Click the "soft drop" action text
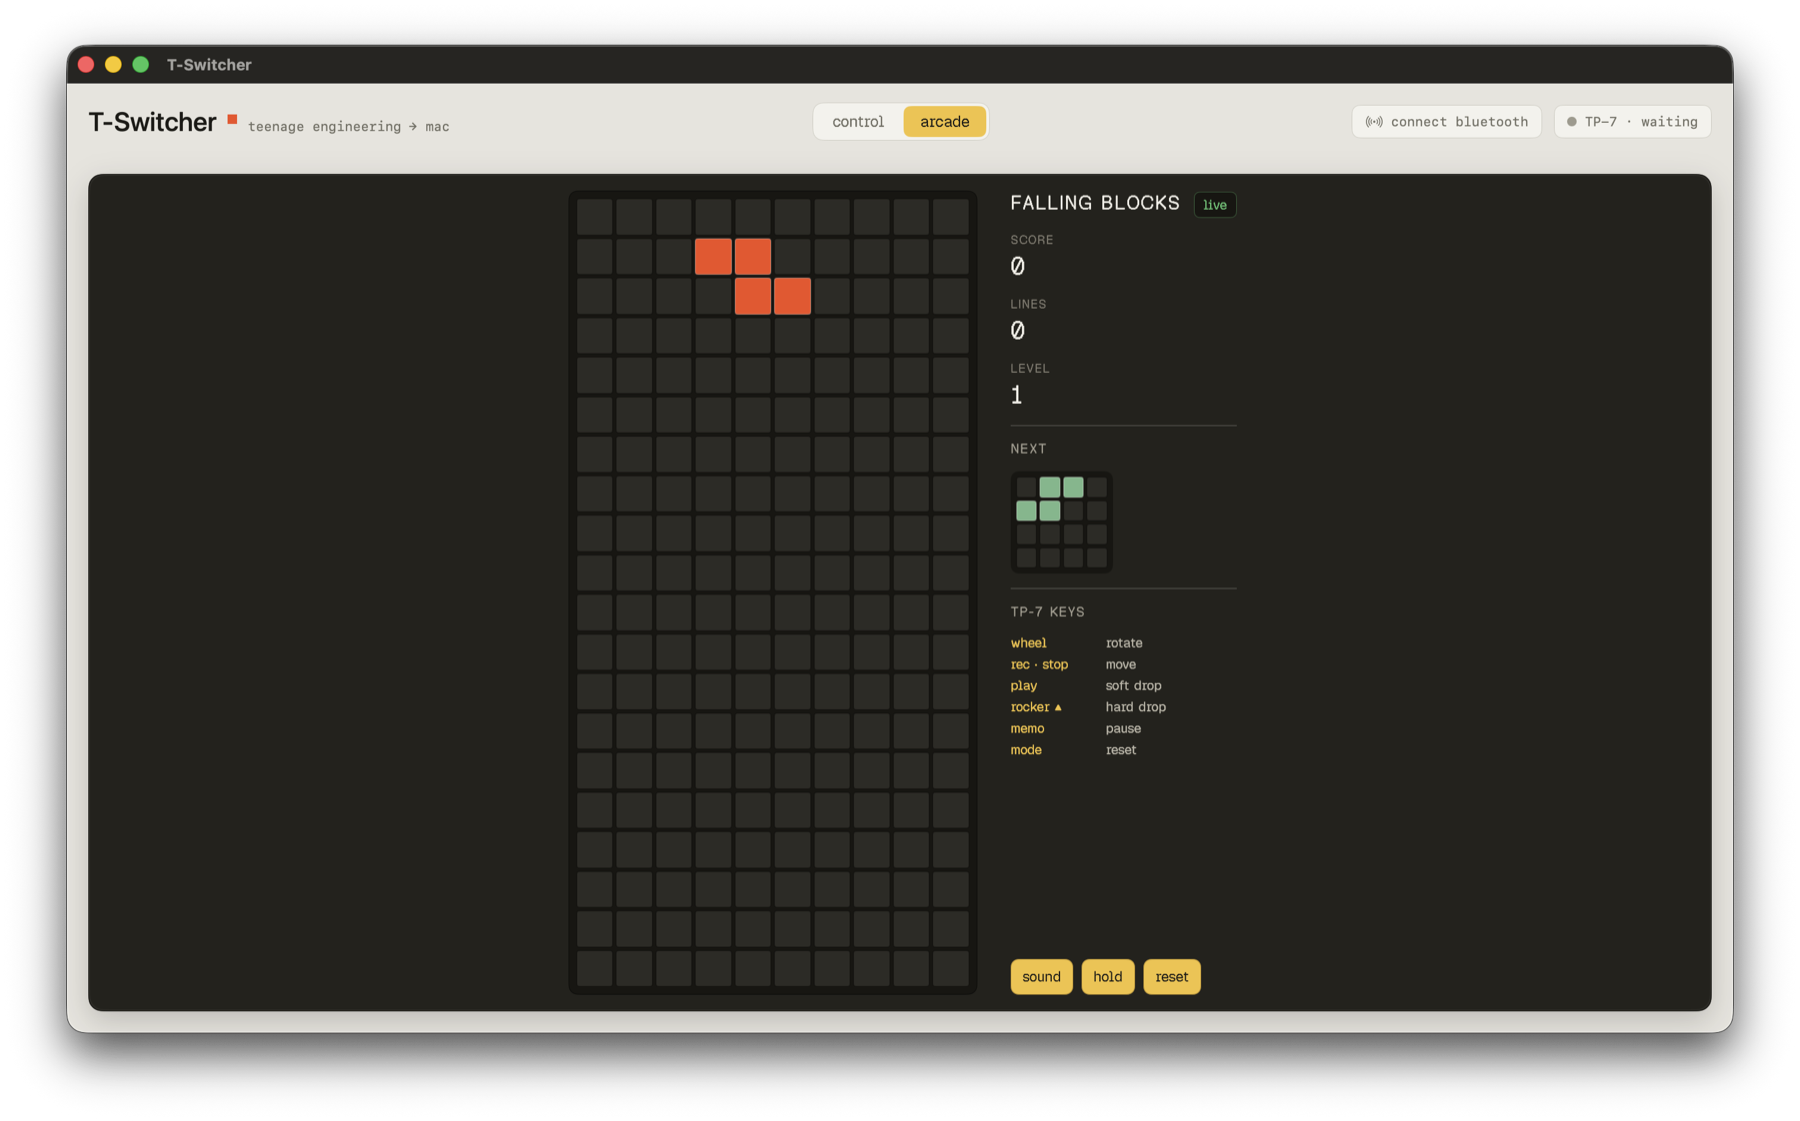The image size is (1800, 1121). [1133, 686]
